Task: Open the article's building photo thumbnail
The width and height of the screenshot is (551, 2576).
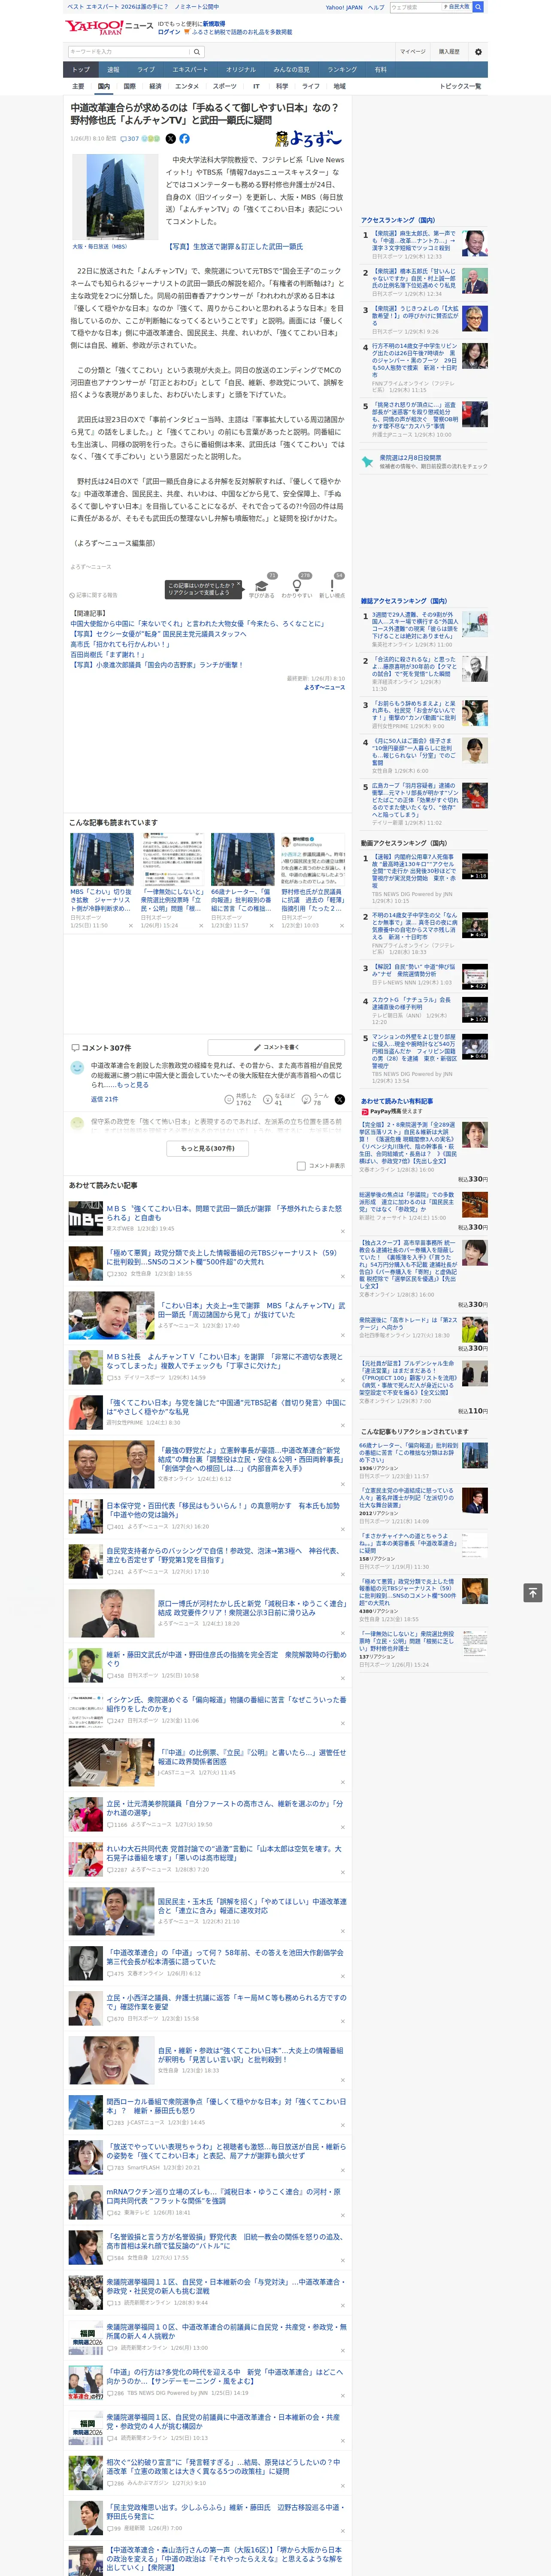Action: coord(115,197)
